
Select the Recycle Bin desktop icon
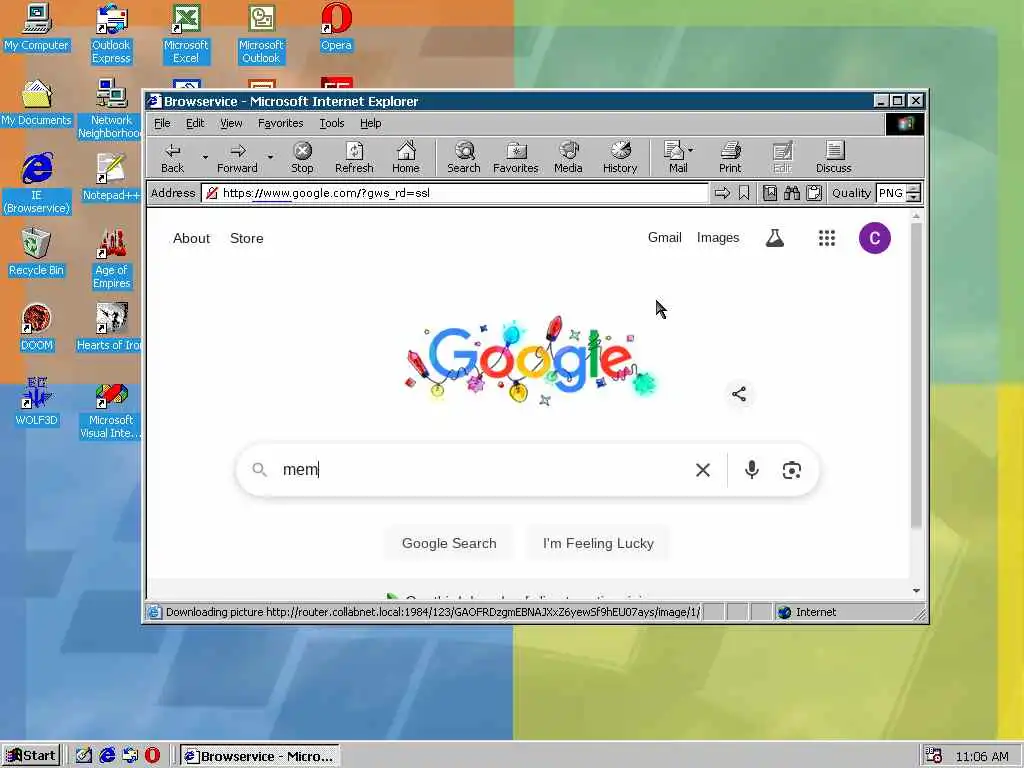click(x=36, y=252)
